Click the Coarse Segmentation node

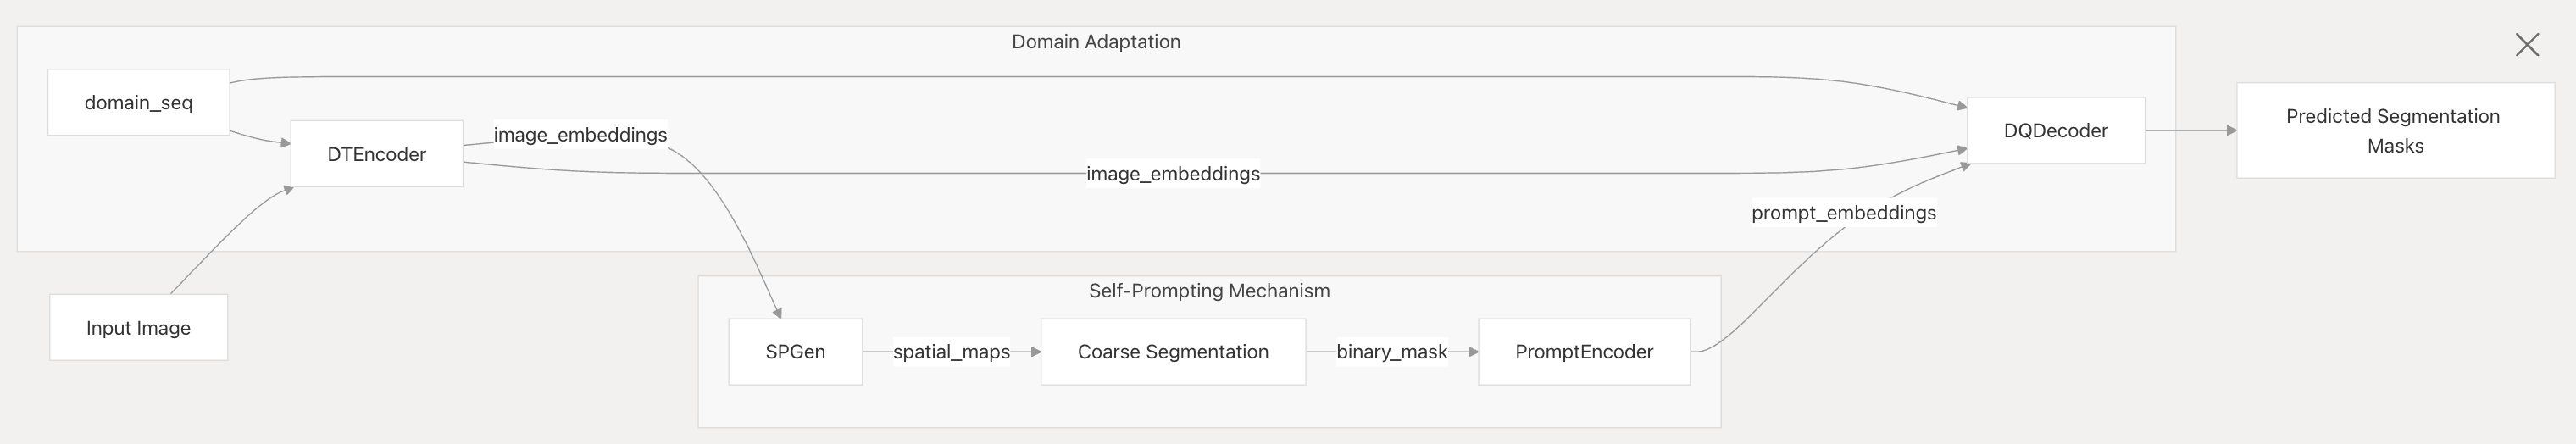click(x=1172, y=352)
